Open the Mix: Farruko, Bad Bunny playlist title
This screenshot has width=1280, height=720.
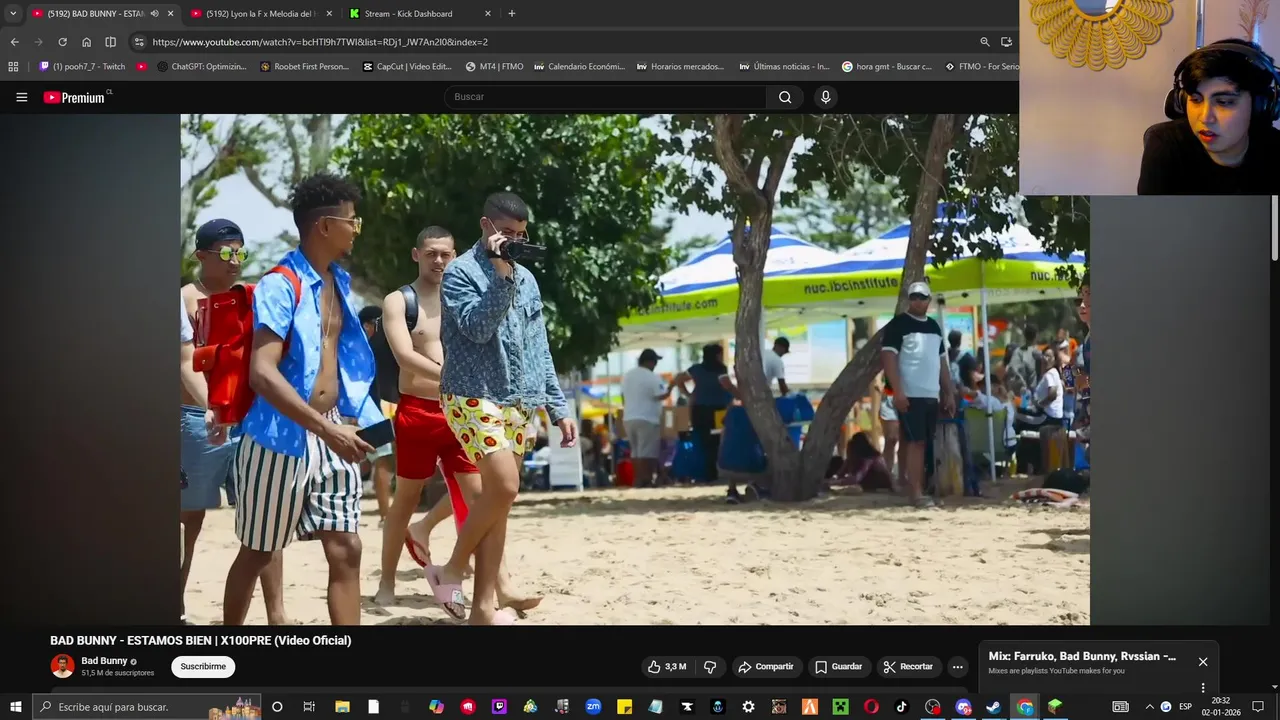tap(1082, 657)
